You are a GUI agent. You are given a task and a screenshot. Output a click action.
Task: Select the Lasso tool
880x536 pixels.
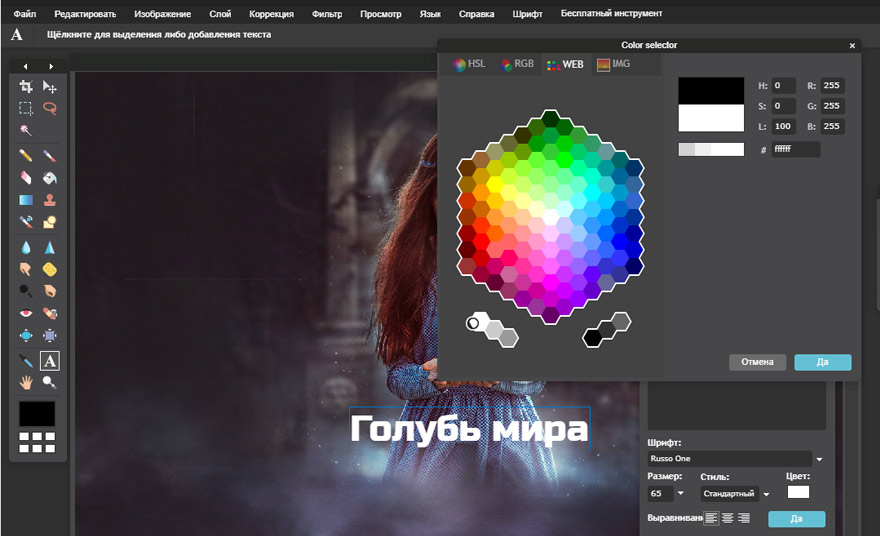[49, 109]
